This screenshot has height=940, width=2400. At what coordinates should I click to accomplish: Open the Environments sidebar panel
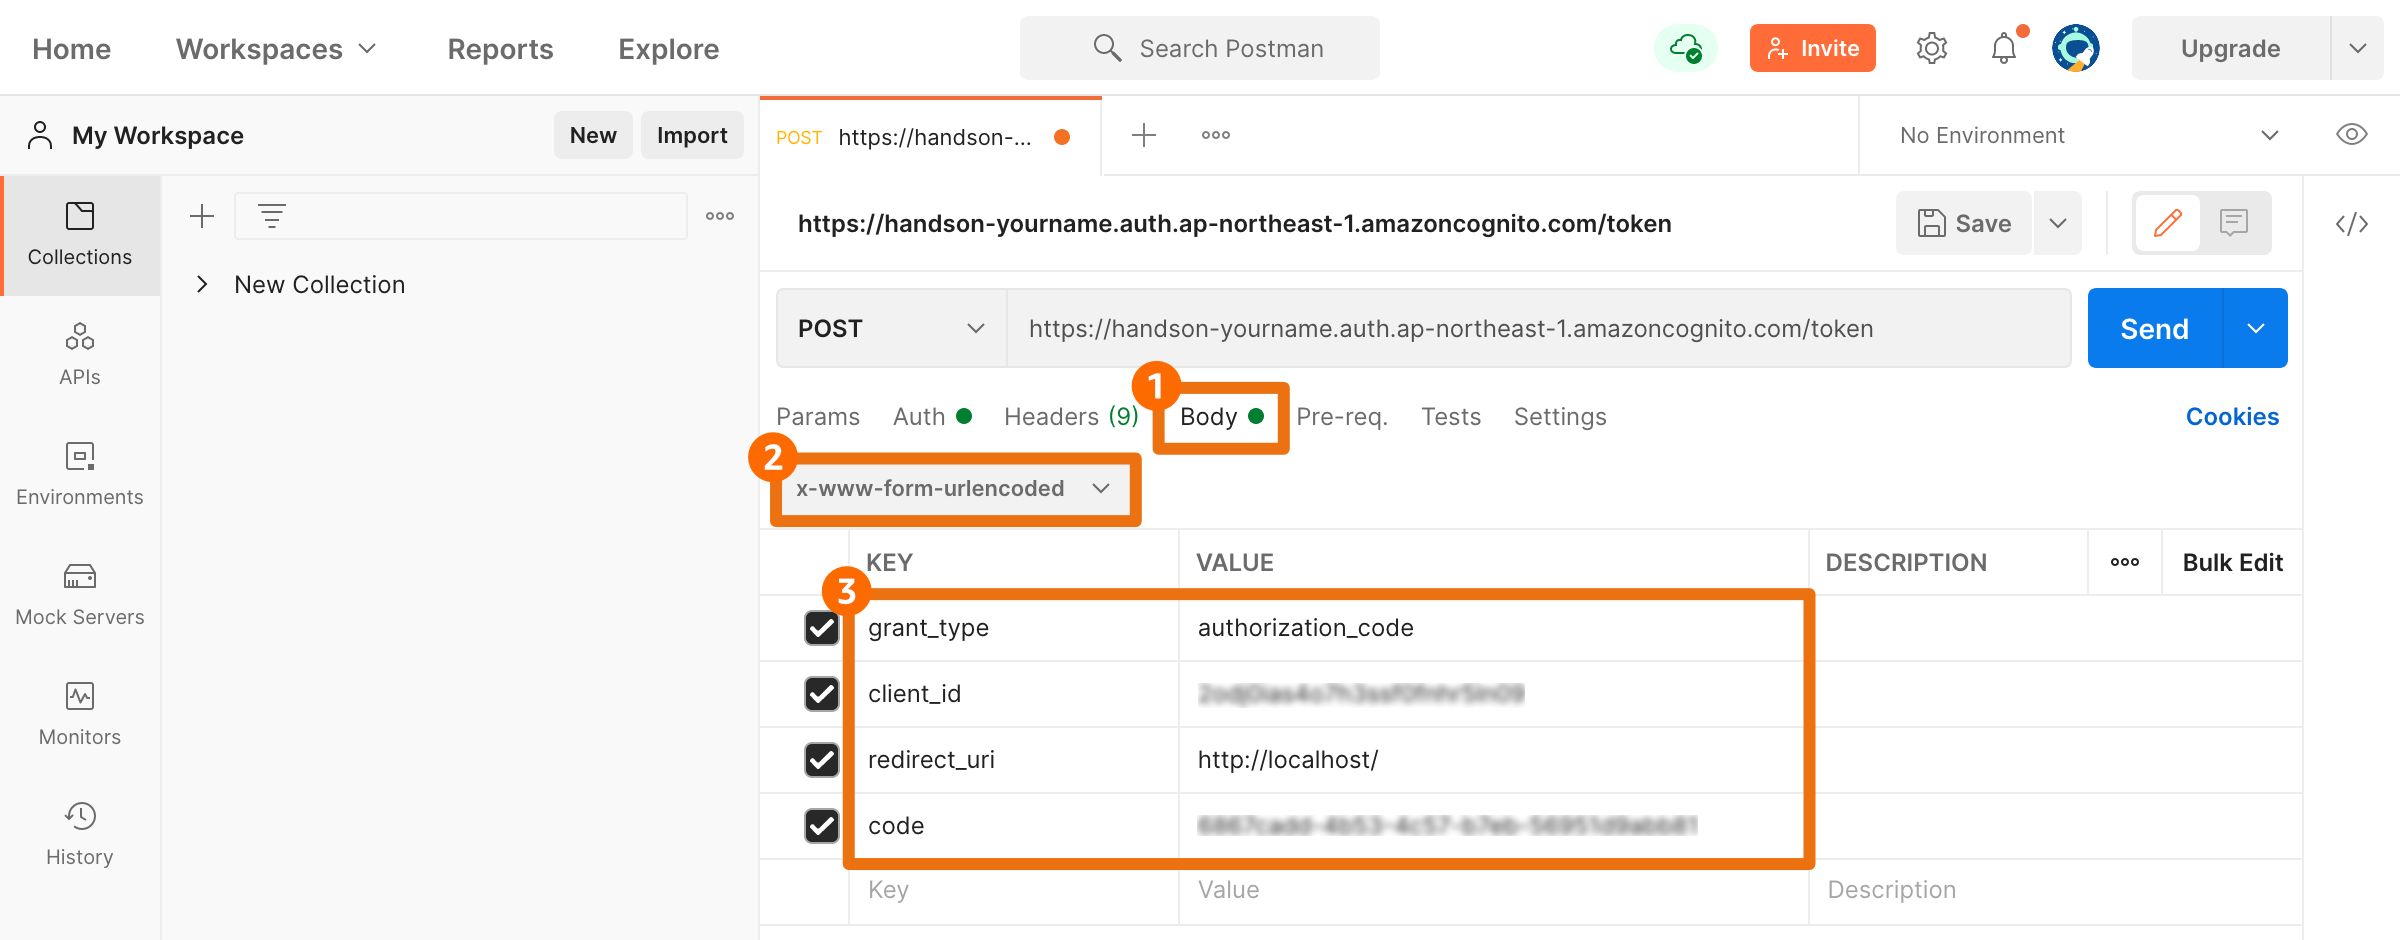pos(80,475)
